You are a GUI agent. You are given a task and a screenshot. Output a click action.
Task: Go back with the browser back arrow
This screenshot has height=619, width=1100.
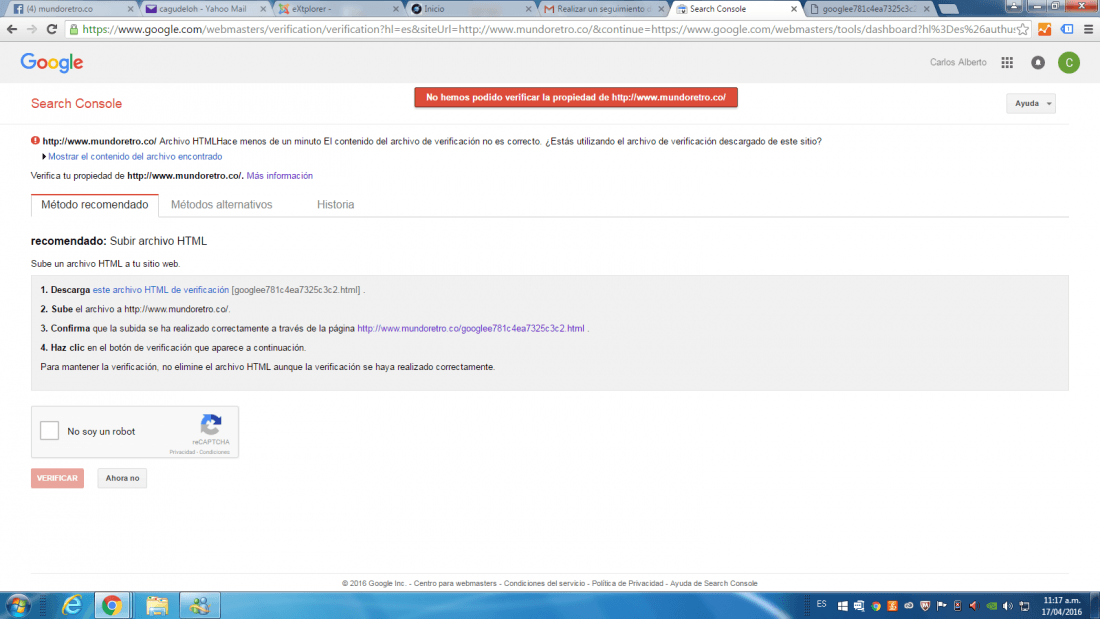tap(12, 29)
